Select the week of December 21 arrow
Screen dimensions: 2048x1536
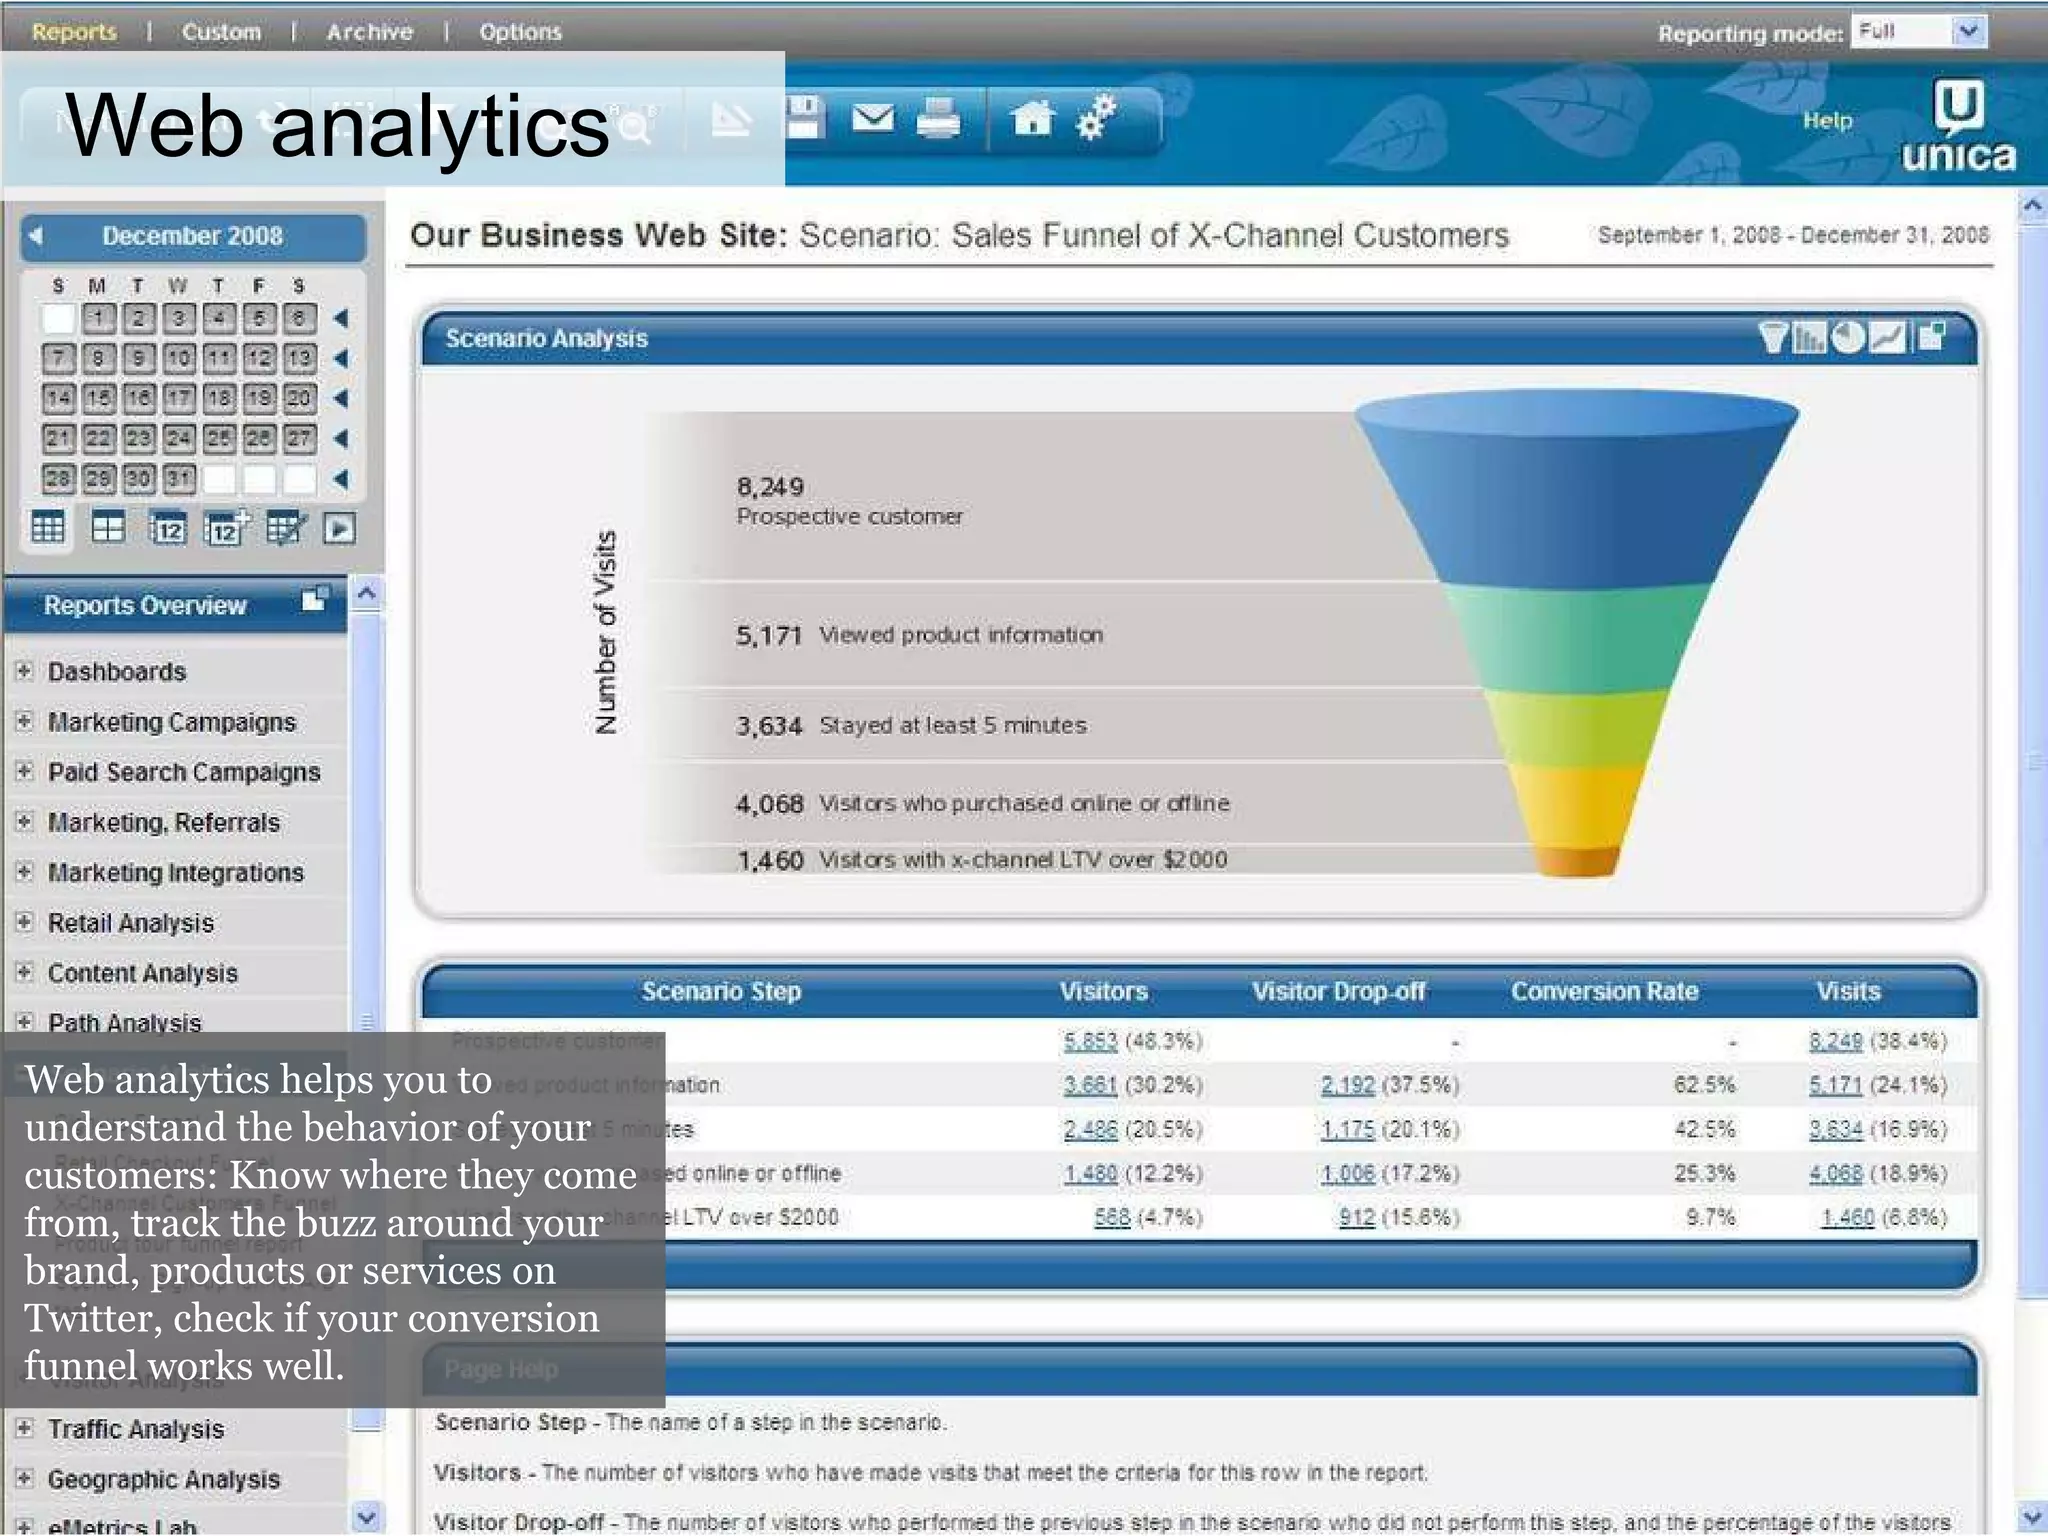click(341, 438)
